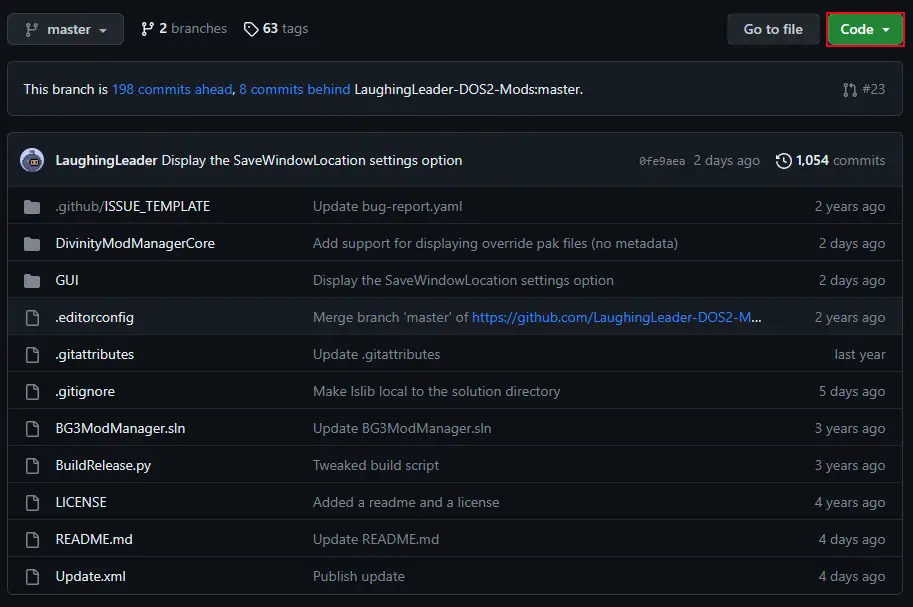Open commit 'Make lslib local to the solution directory'
This screenshot has height=607, width=913.
(436, 391)
